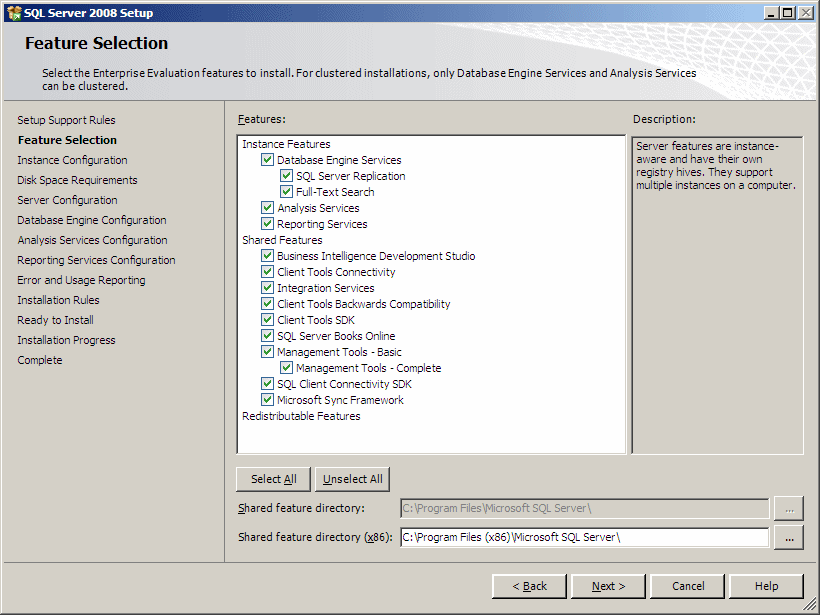The image size is (820, 615).
Task: Proceed with the Next button
Action: pyautogui.click(x=608, y=586)
